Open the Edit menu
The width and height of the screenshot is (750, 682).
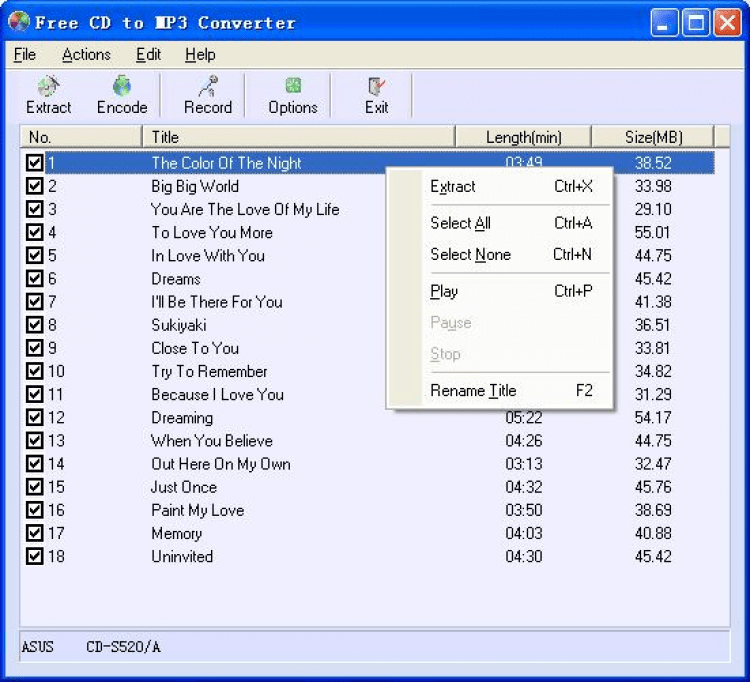click(x=148, y=55)
